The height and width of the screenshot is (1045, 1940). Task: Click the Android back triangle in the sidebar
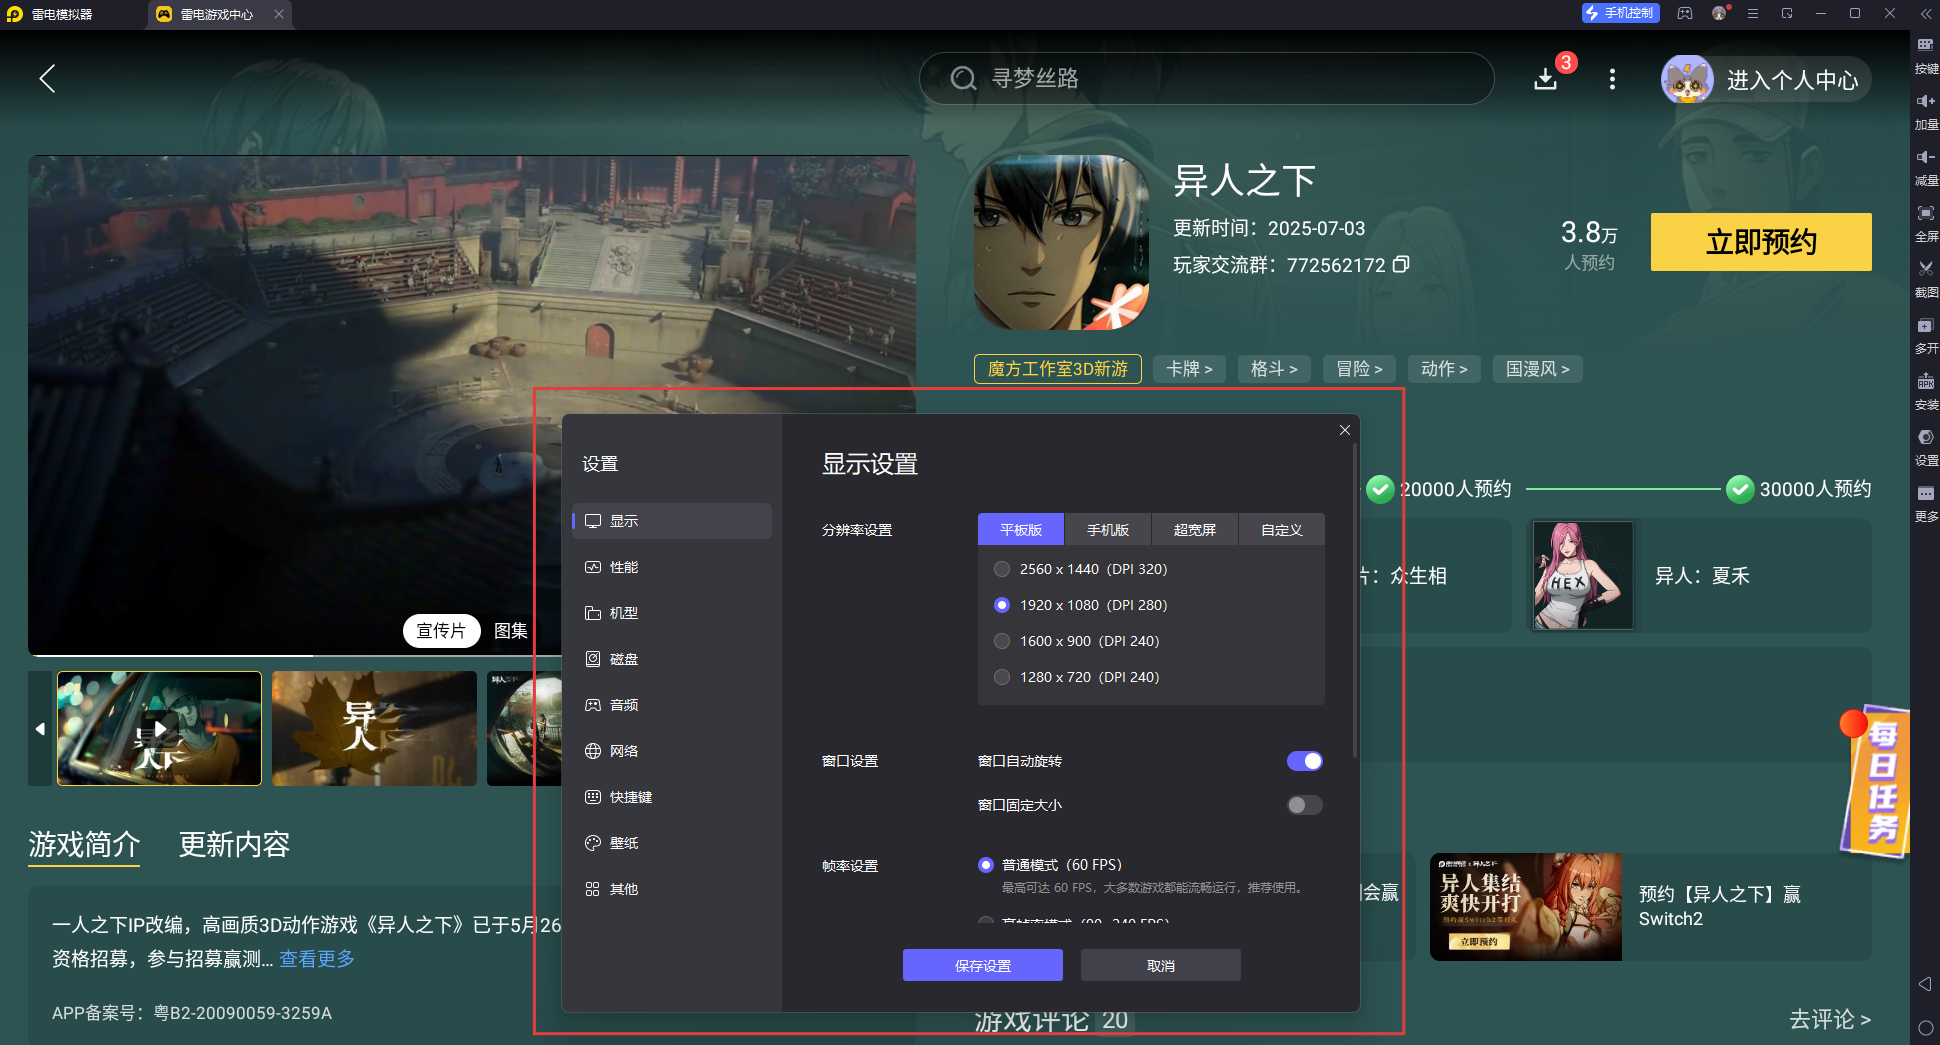(x=1925, y=984)
